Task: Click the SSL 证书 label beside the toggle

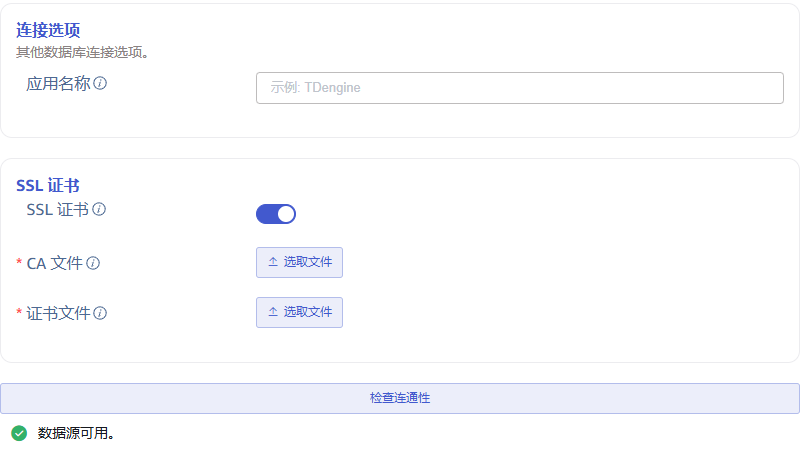Action: (57, 210)
